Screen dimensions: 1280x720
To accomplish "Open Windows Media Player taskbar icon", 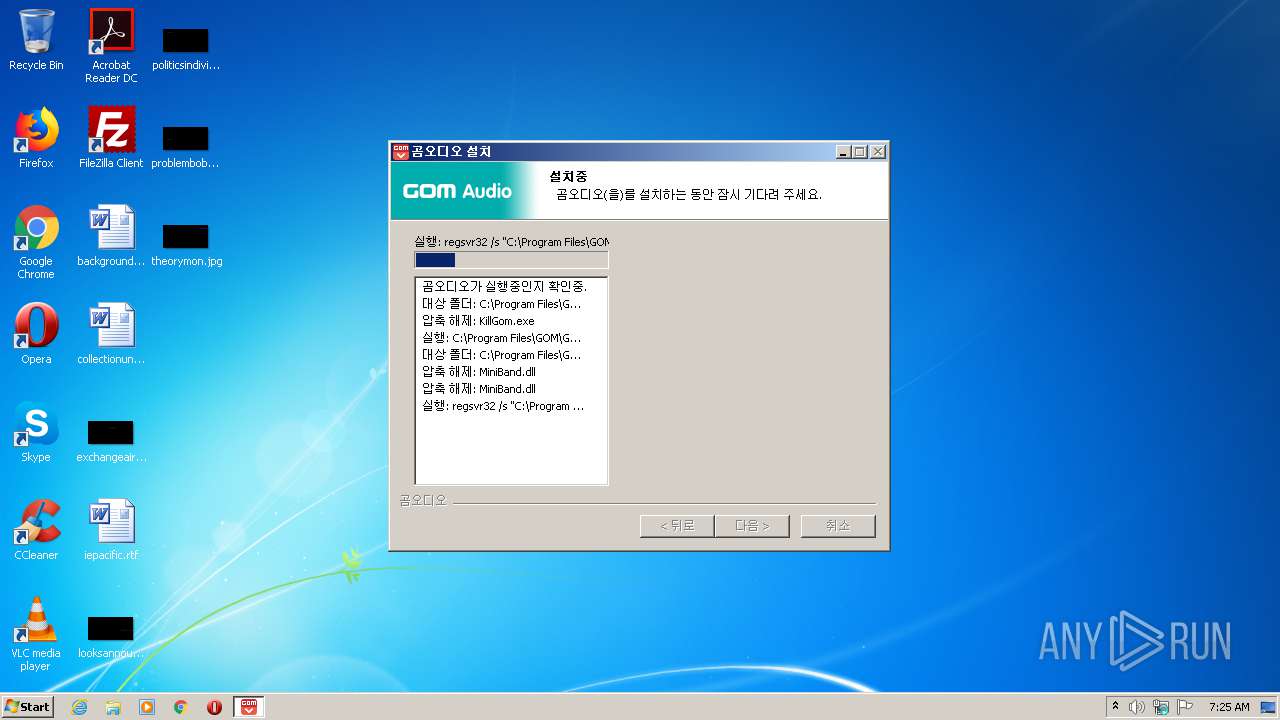I will (x=147, y=707).
